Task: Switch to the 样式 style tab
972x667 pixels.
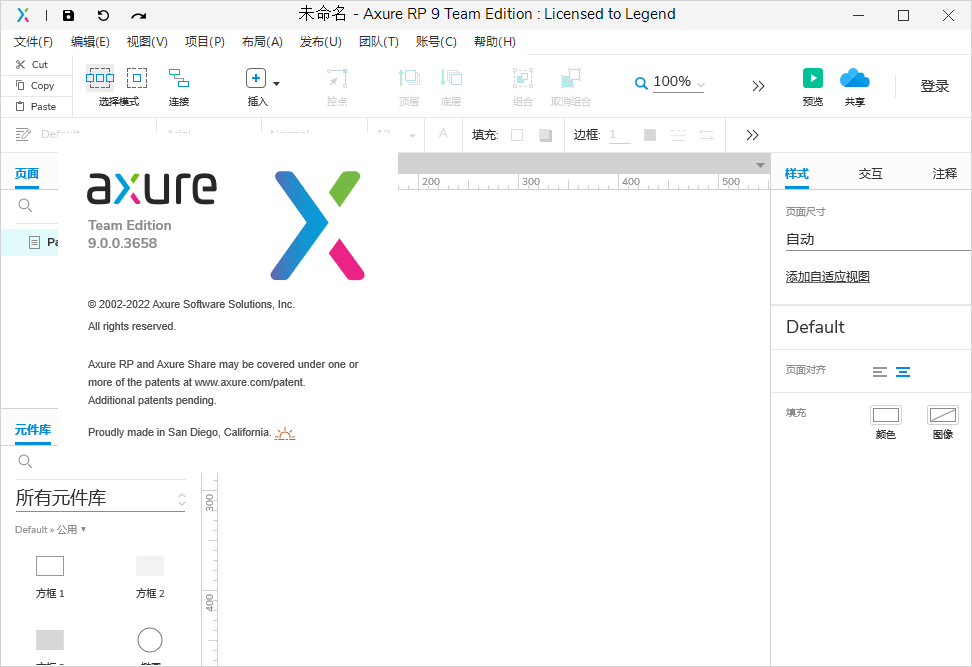Action: click(797, 174)
